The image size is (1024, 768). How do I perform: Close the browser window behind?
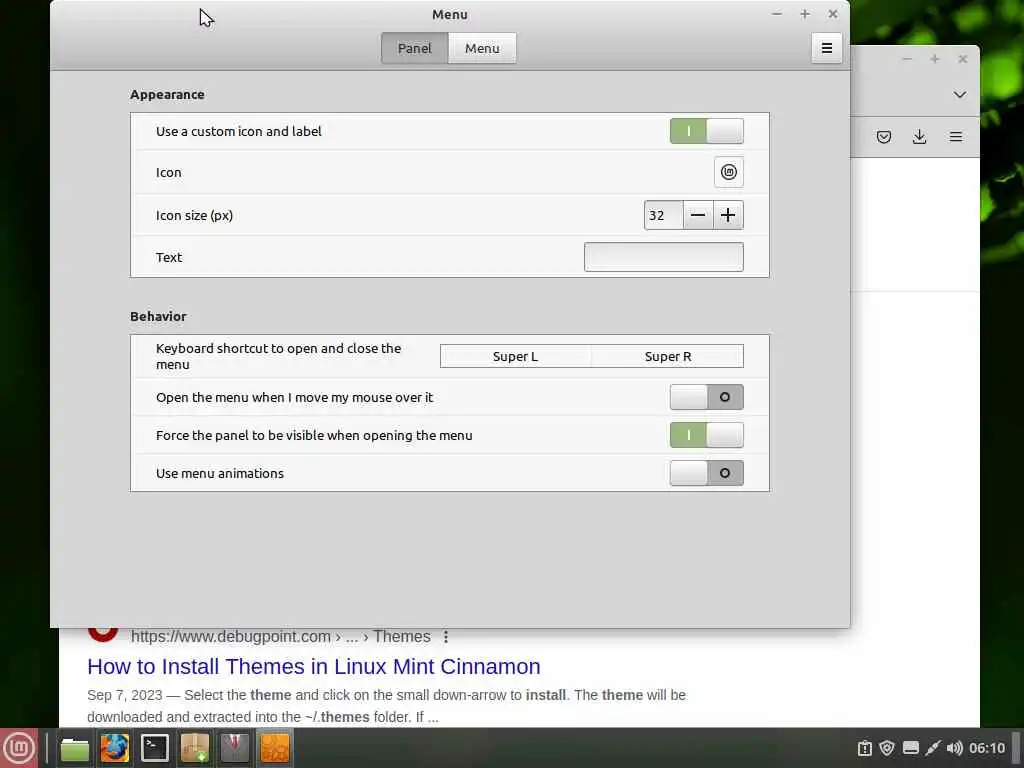point(963,59)
